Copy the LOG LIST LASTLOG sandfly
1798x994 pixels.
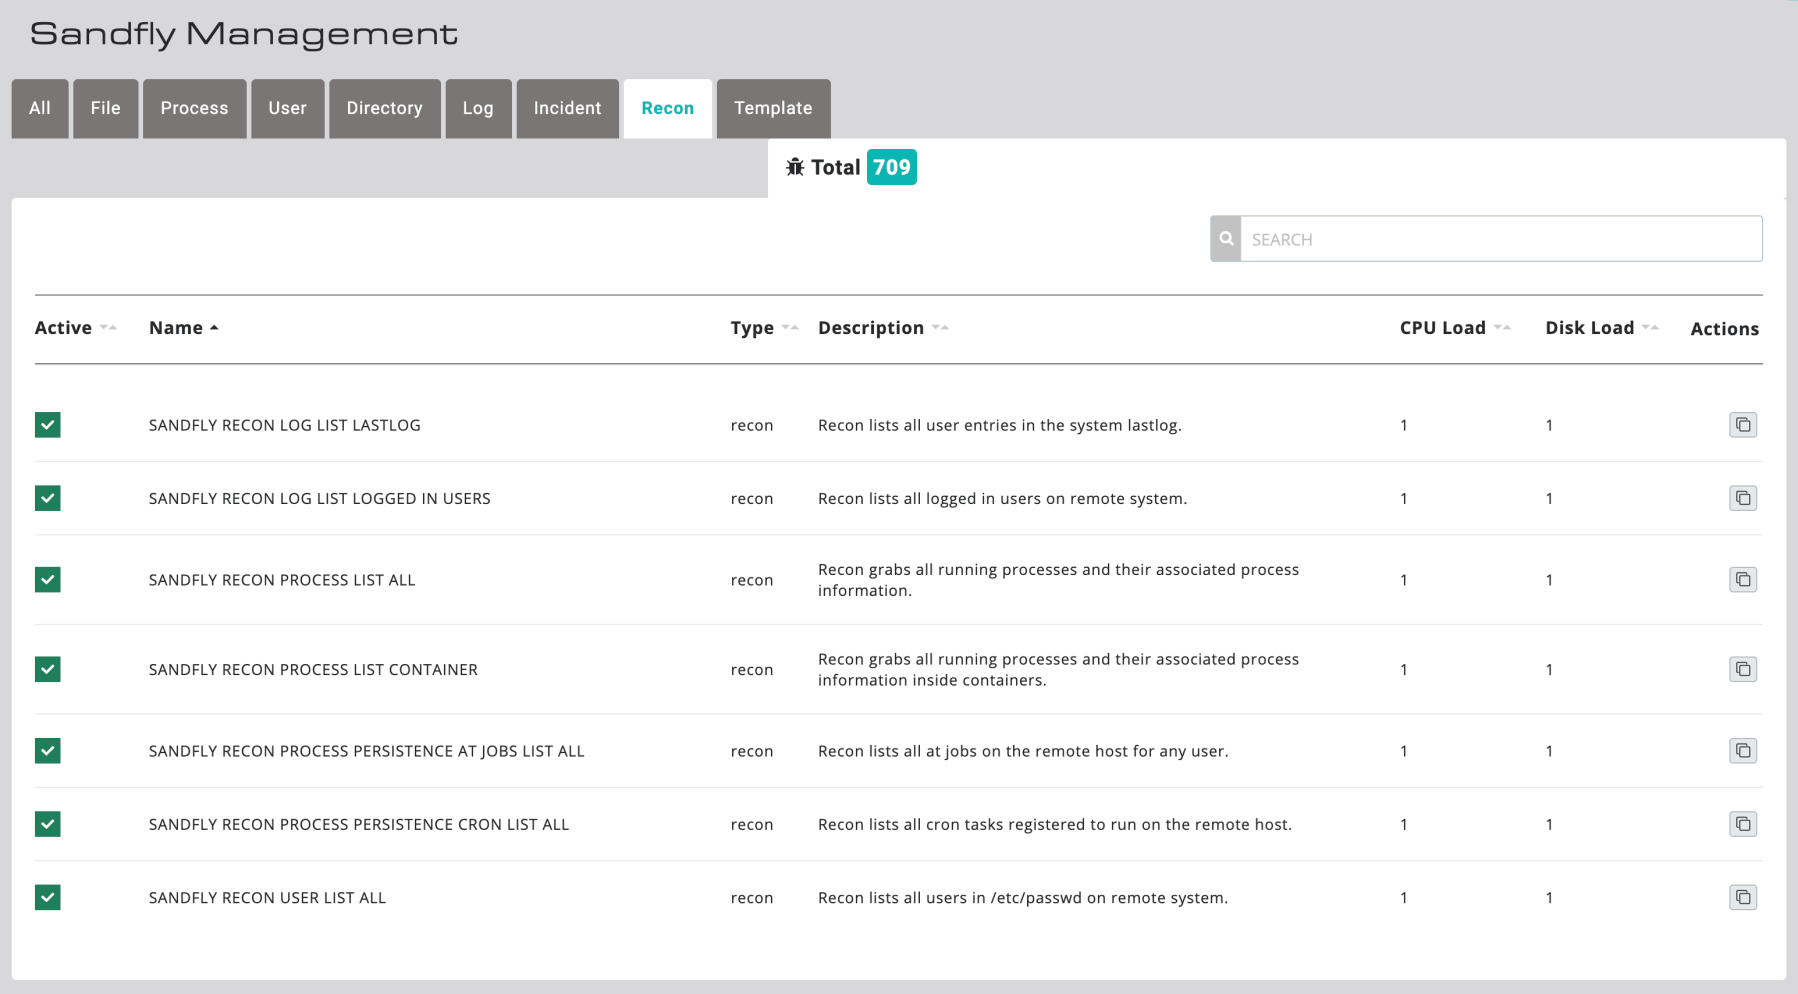tap(1743, 425)
